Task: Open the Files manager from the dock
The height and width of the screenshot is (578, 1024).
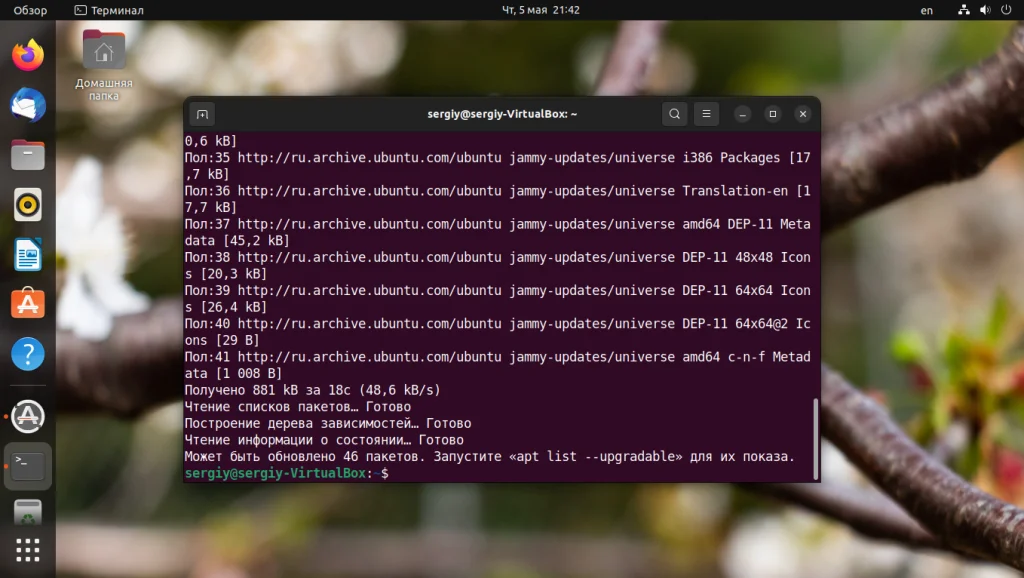Action: 27,154
